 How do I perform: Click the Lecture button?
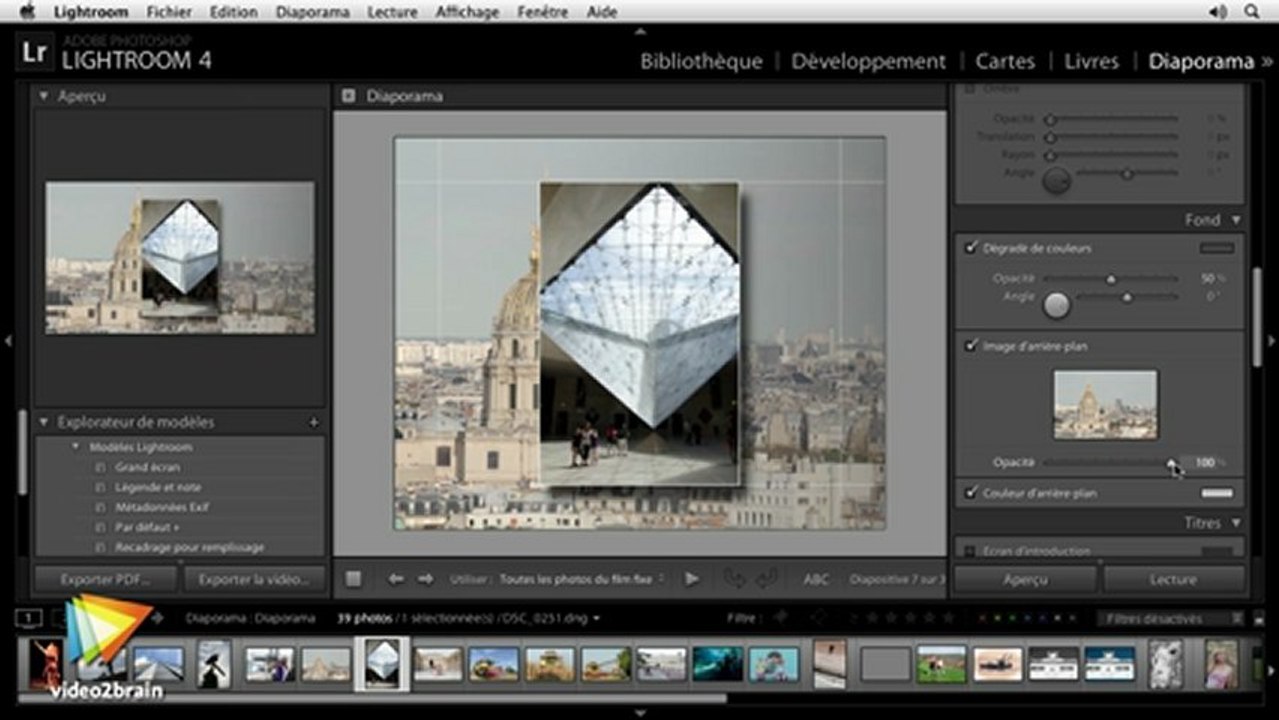pyautogui.click(x=1174, y=579)
